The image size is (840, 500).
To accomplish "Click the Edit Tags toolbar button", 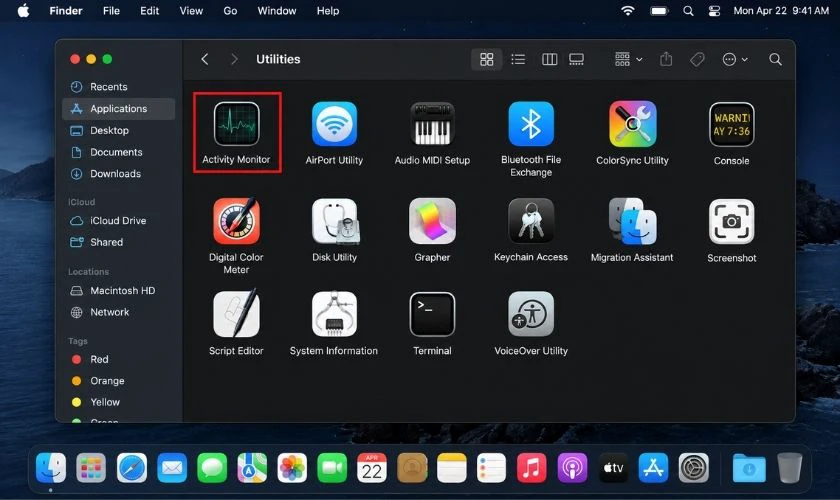I will click(x=697, y=59).
